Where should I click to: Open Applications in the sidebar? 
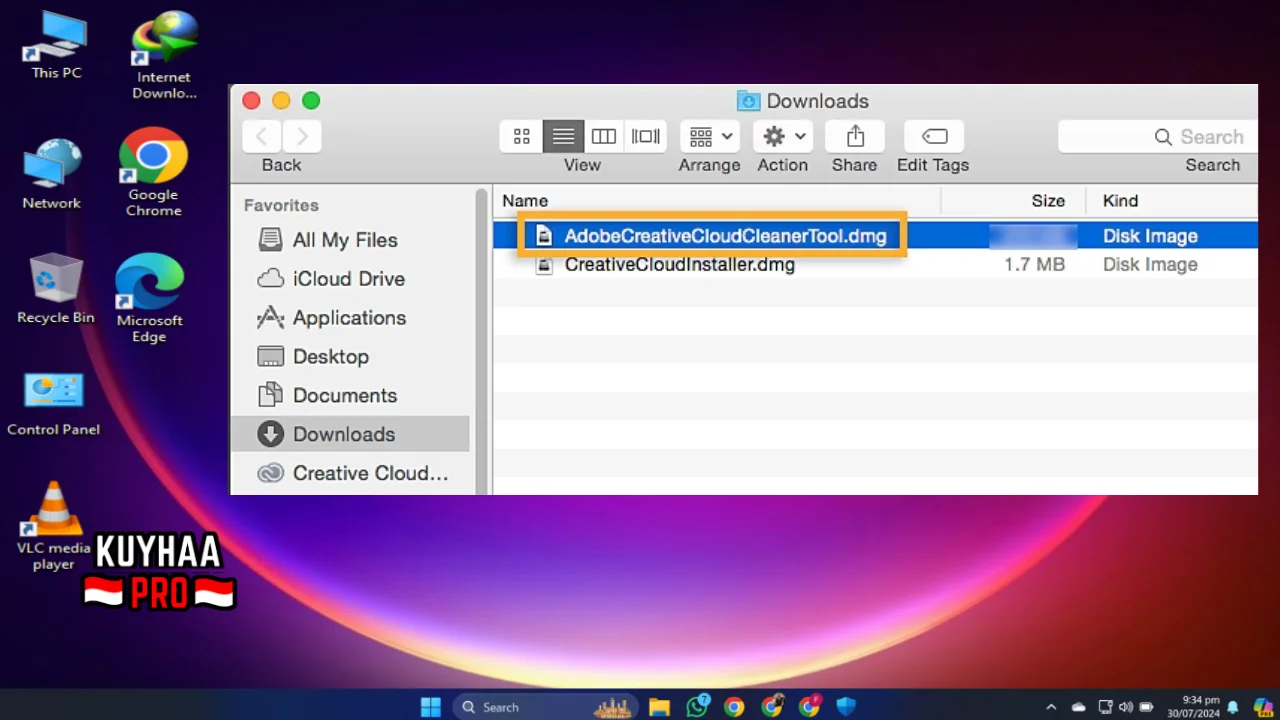(350, 318)
